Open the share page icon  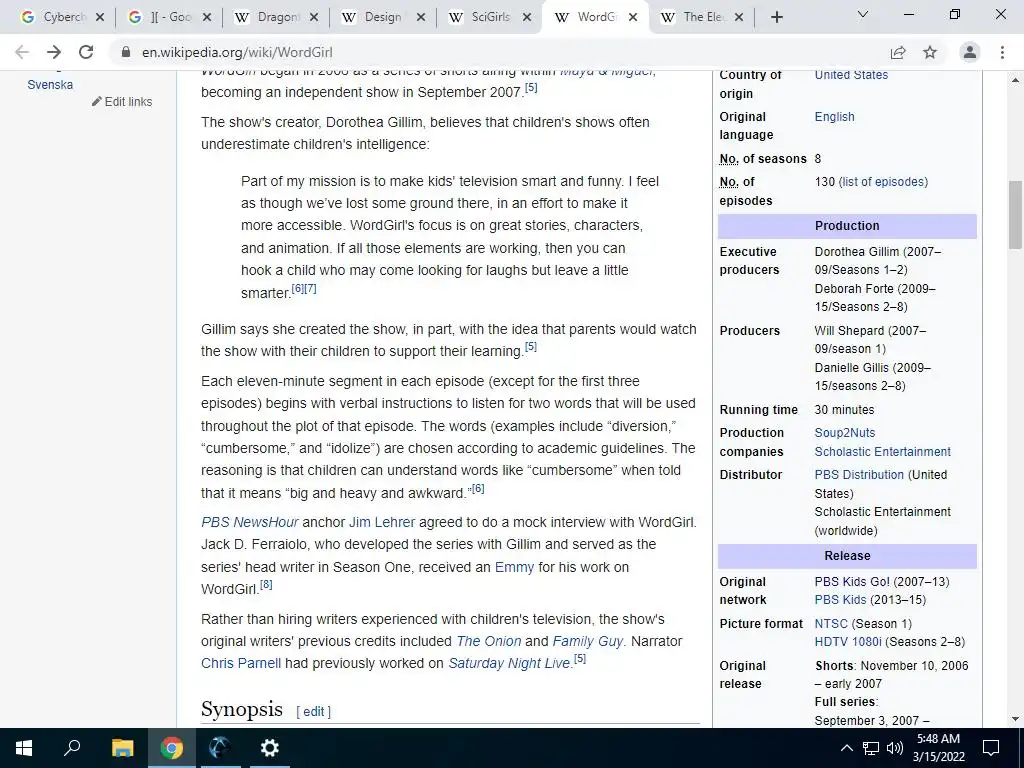(898, 52)
